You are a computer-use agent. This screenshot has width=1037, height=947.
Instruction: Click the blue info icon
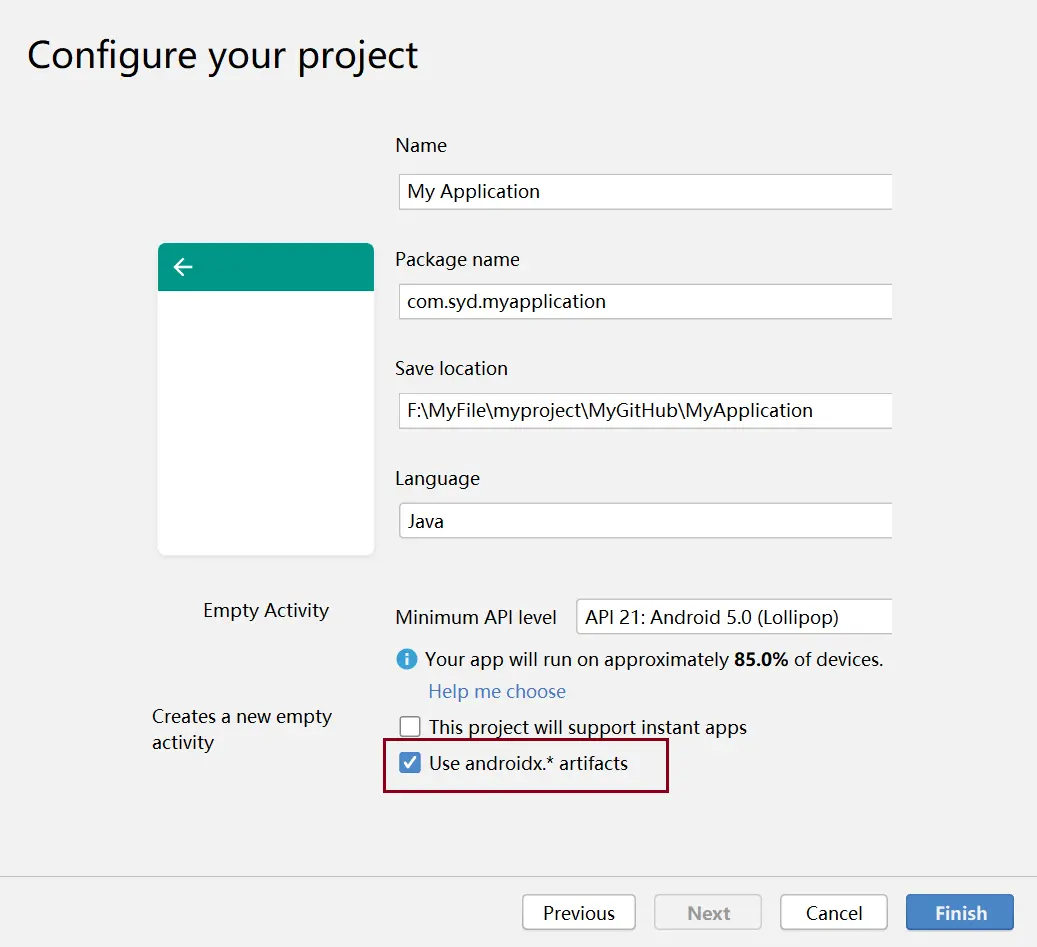coord(407,659)
